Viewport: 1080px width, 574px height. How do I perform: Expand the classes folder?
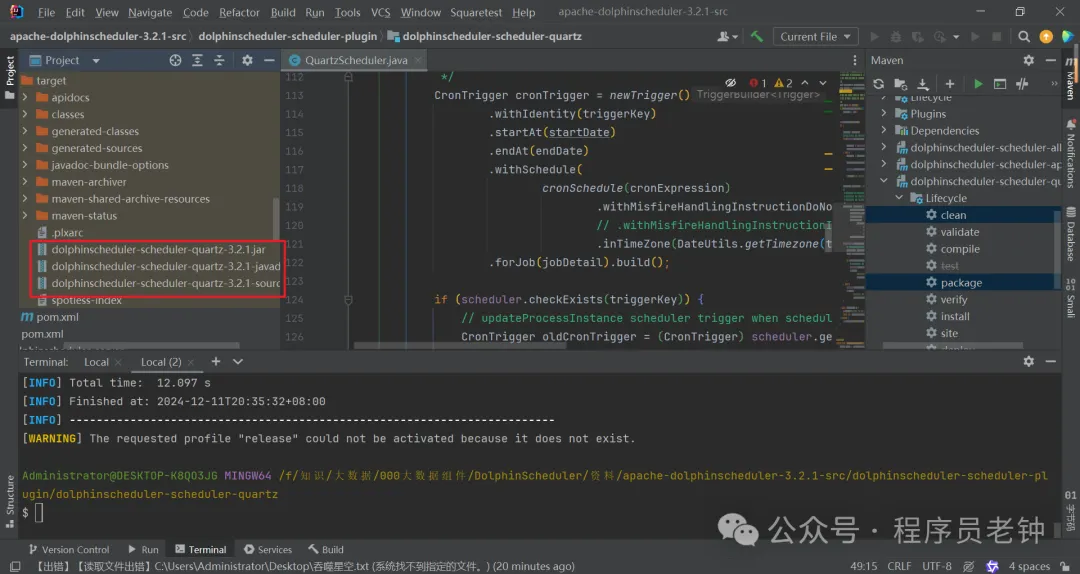(25, 114)
